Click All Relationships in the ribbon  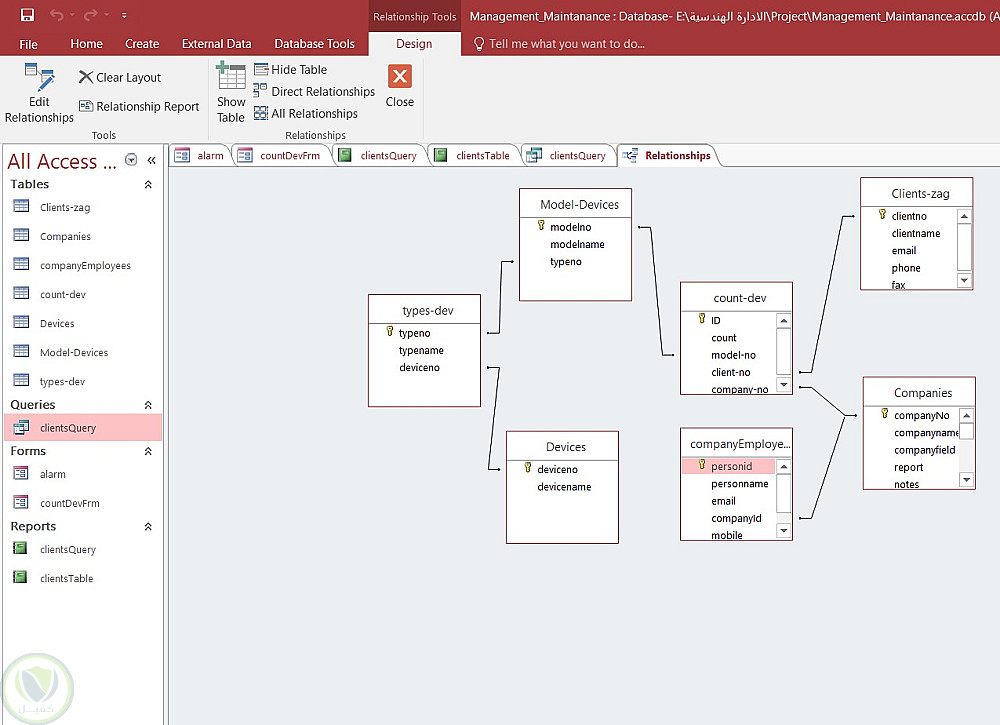[x=306, y=114]
